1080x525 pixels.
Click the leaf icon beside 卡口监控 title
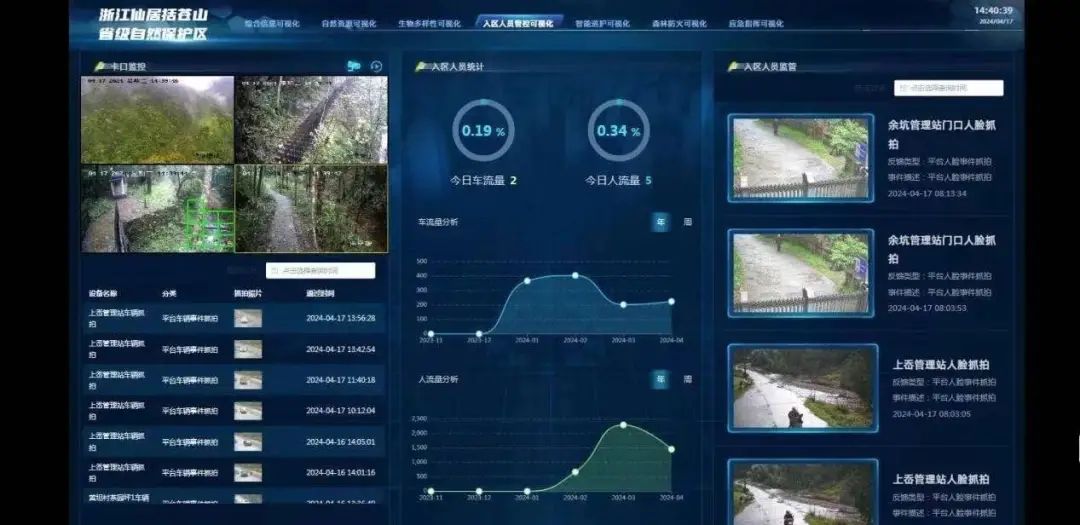tap(101, 67)
